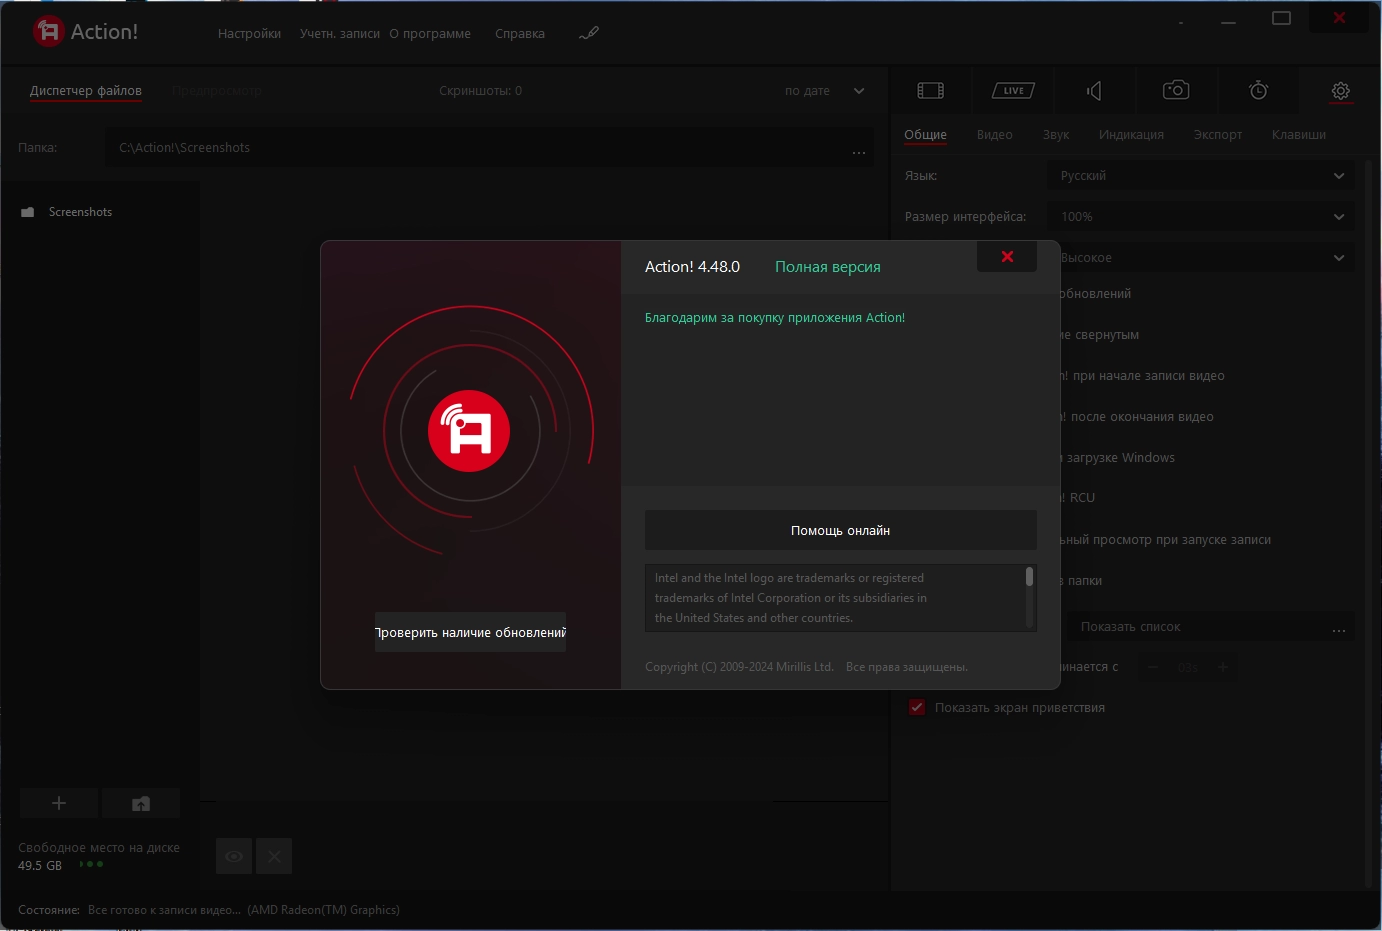Open the interface size 100% dropdown
Image resolution: width=1382 pixels, height=931 pixels.
[1200, 217]
